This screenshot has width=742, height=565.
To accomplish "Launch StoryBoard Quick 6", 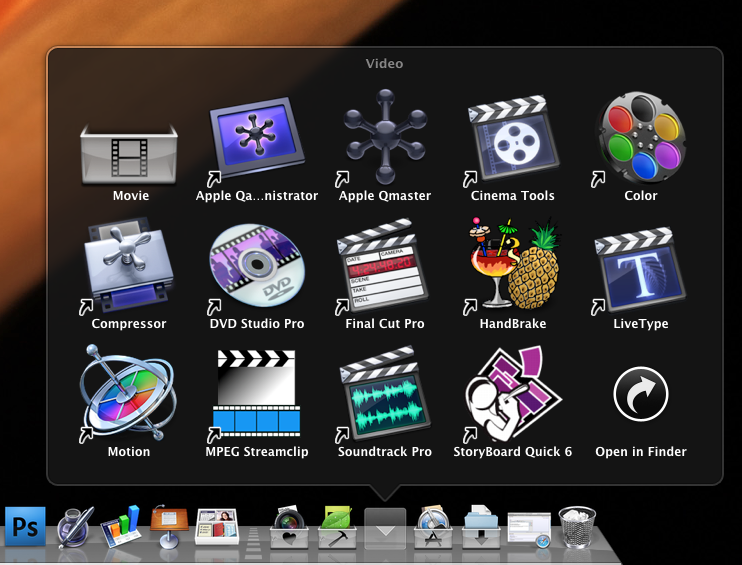I will pos(513,394).
